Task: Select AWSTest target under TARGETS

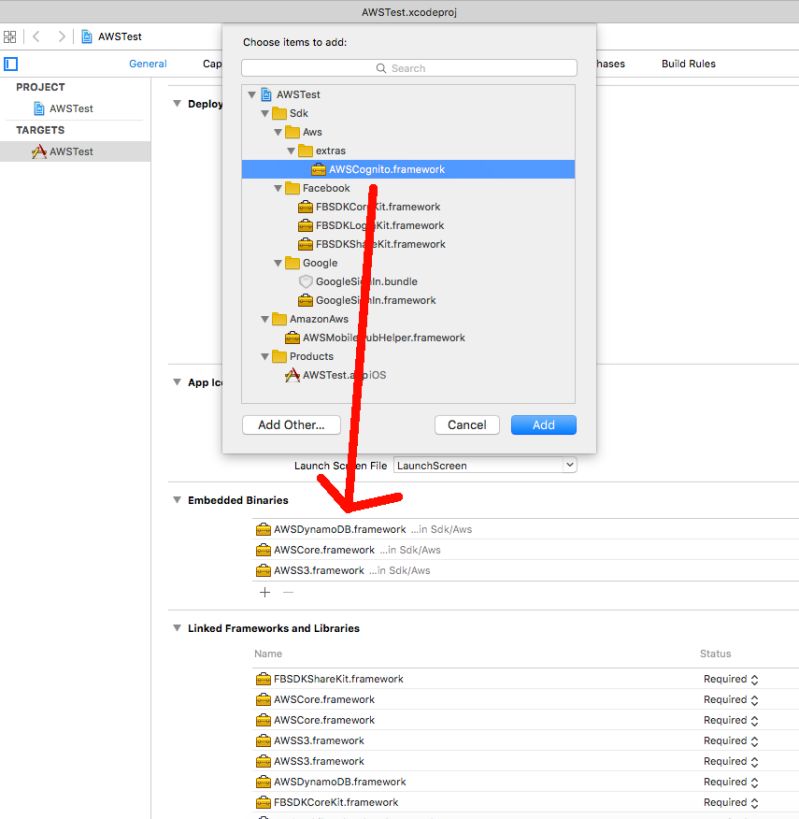Action: (75, 151)
